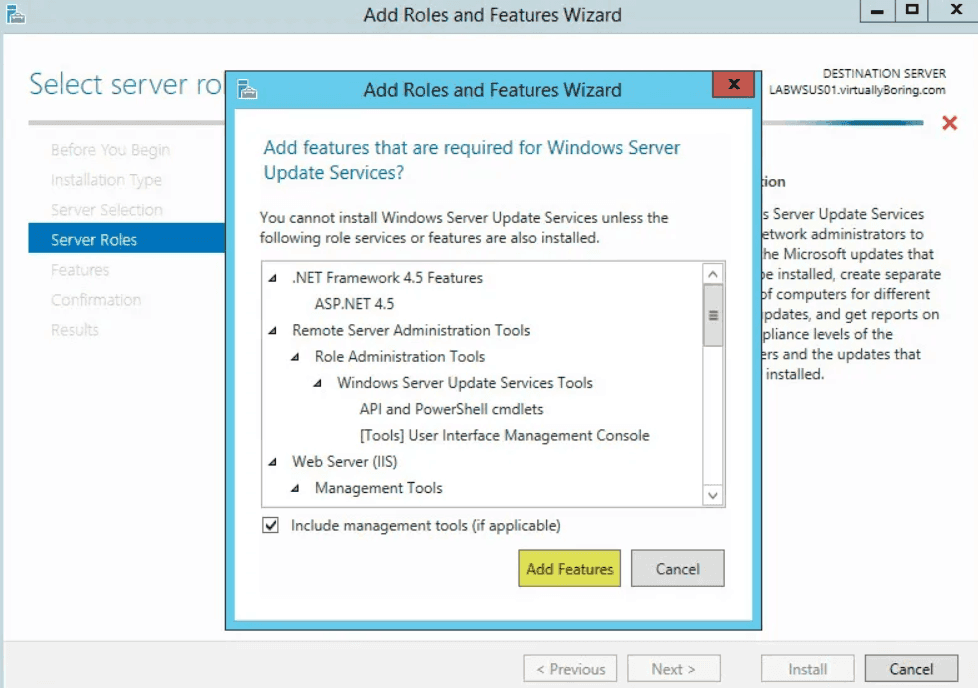Click the scroll down arrow in features list

pos(713,496)
